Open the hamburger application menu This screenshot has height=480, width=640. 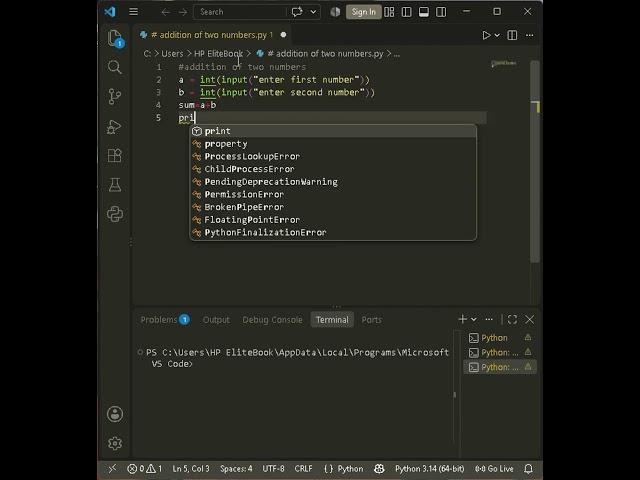click(x=133, y=12)
